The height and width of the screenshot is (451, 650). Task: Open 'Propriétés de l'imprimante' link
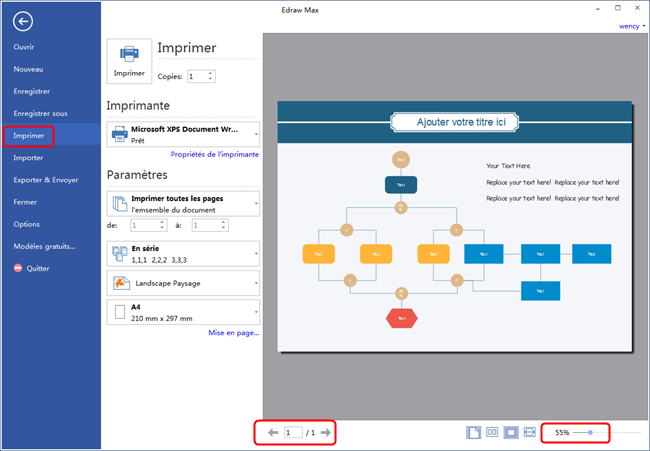tap(215, 155)
